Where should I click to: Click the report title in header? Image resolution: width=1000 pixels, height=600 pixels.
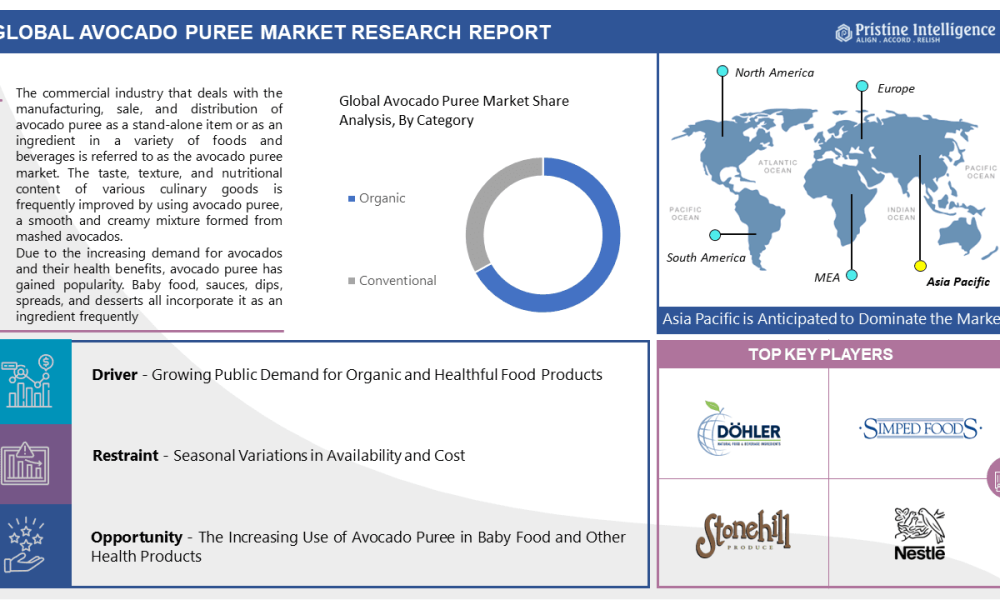[x=276, y=33]
